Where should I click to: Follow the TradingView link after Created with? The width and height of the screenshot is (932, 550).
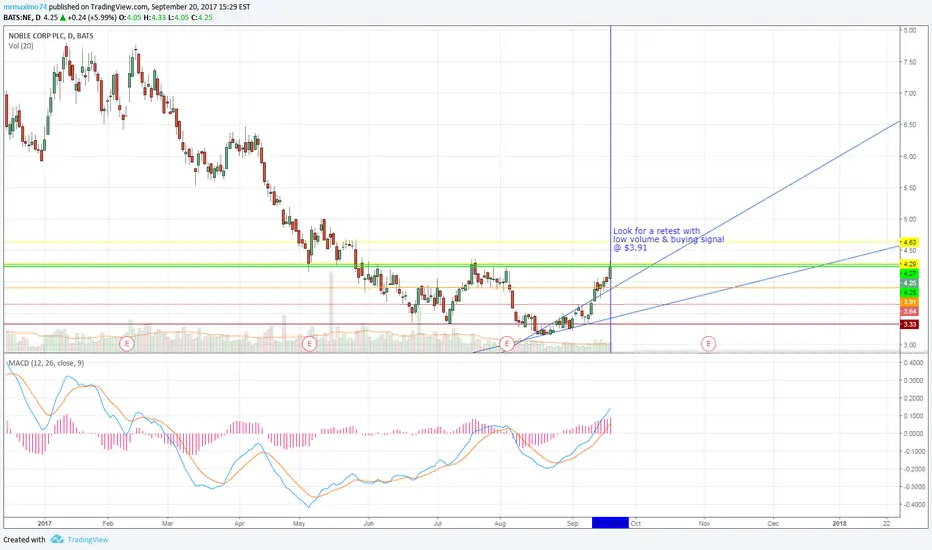(88, 540)
